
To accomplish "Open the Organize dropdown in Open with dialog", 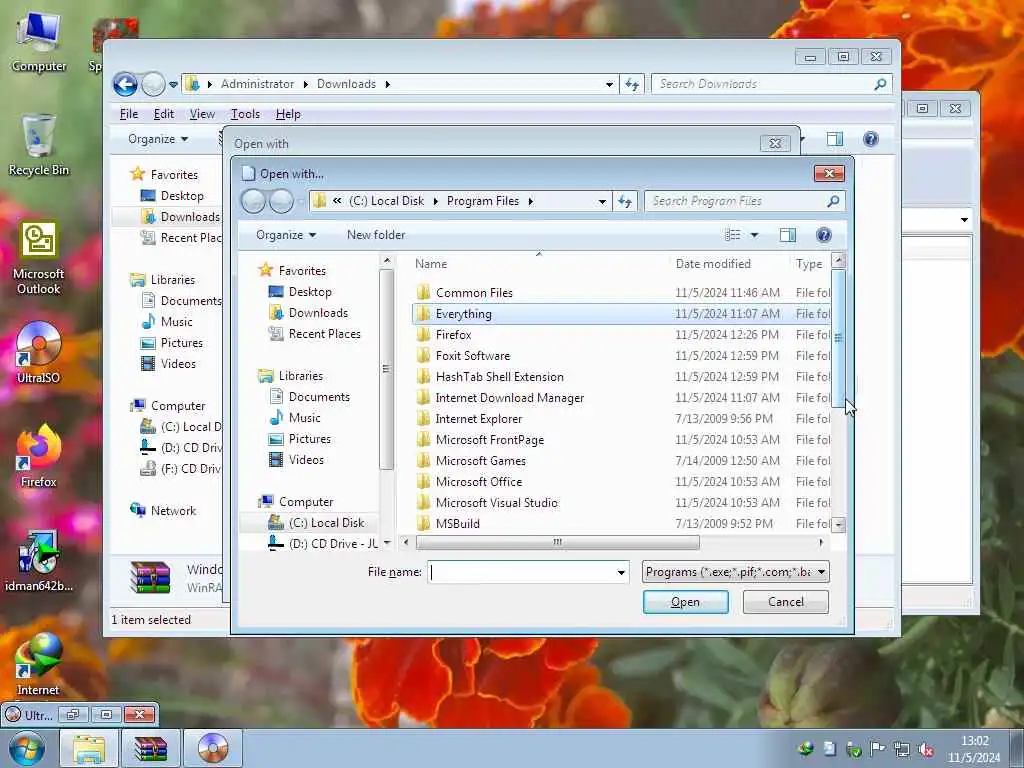I will click(285, 235).
